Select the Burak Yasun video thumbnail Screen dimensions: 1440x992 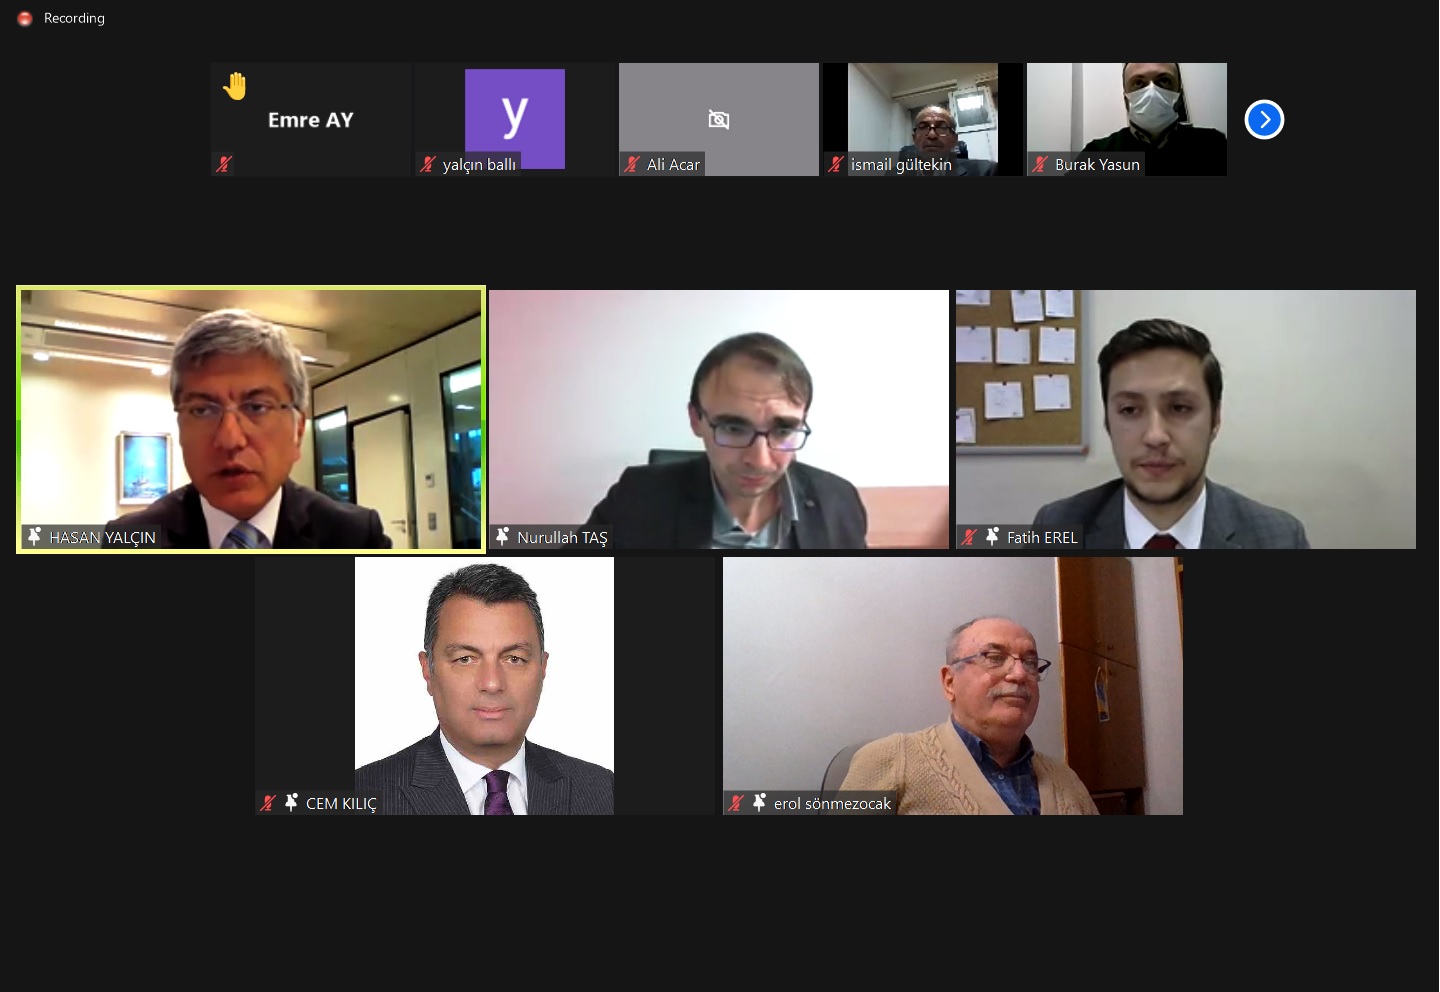1127,119
